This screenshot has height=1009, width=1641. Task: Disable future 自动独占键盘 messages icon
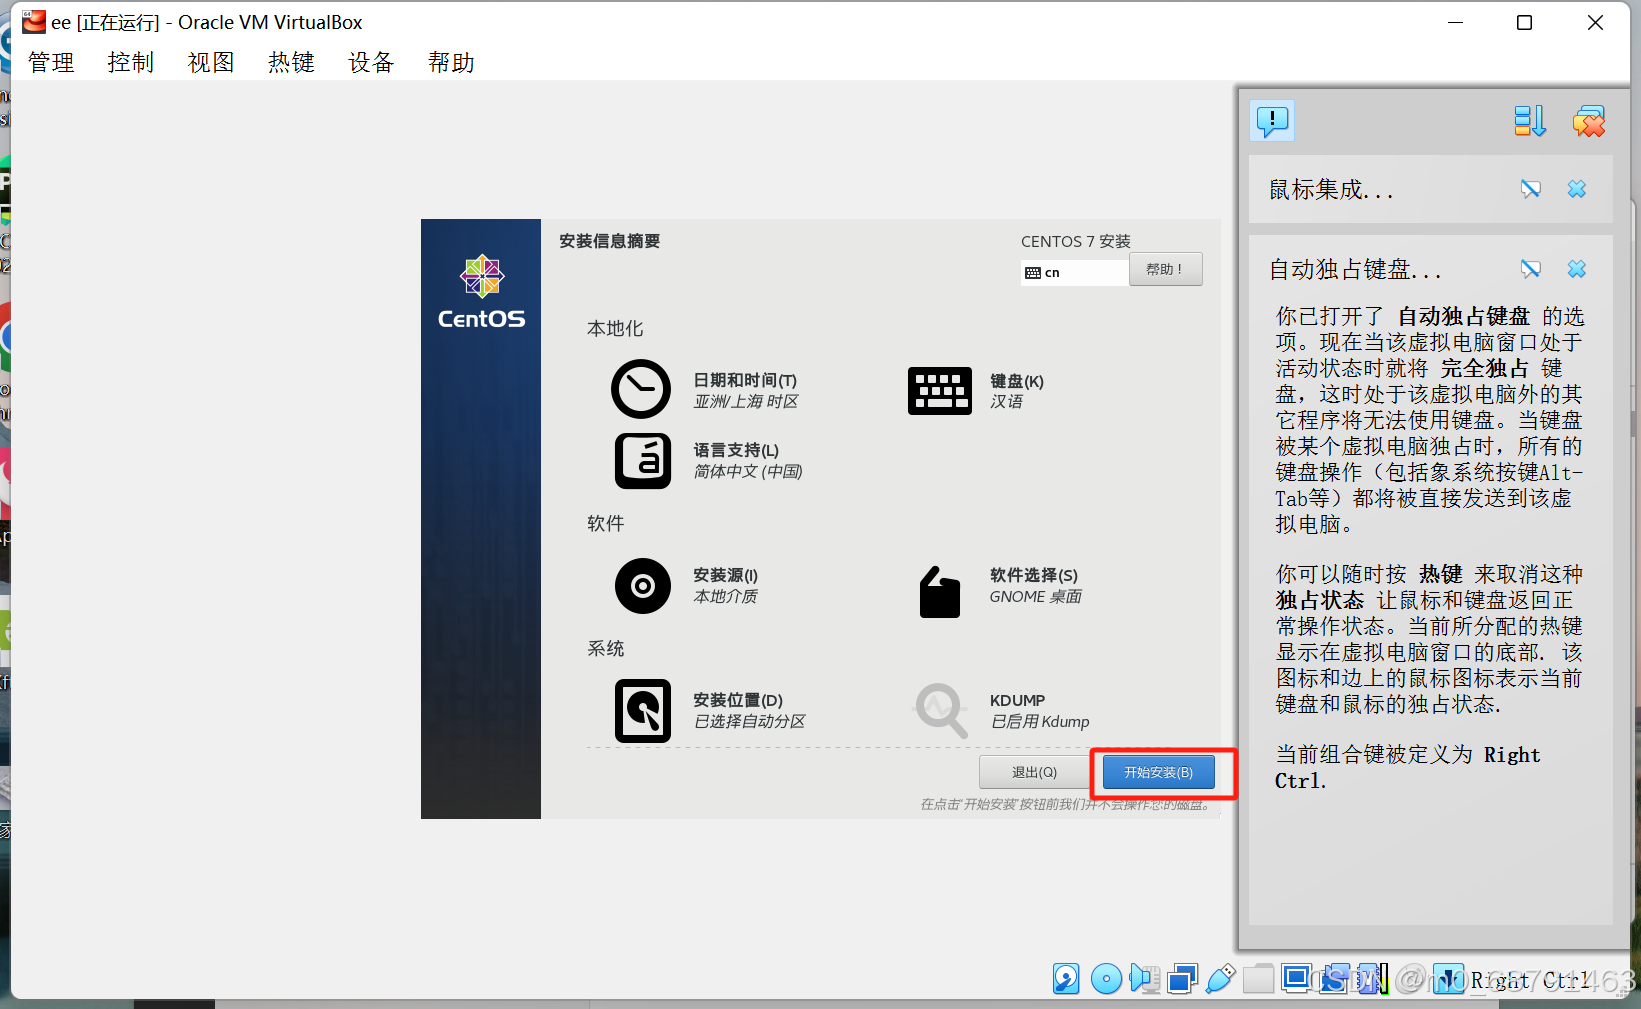[x=1530, y=269]
